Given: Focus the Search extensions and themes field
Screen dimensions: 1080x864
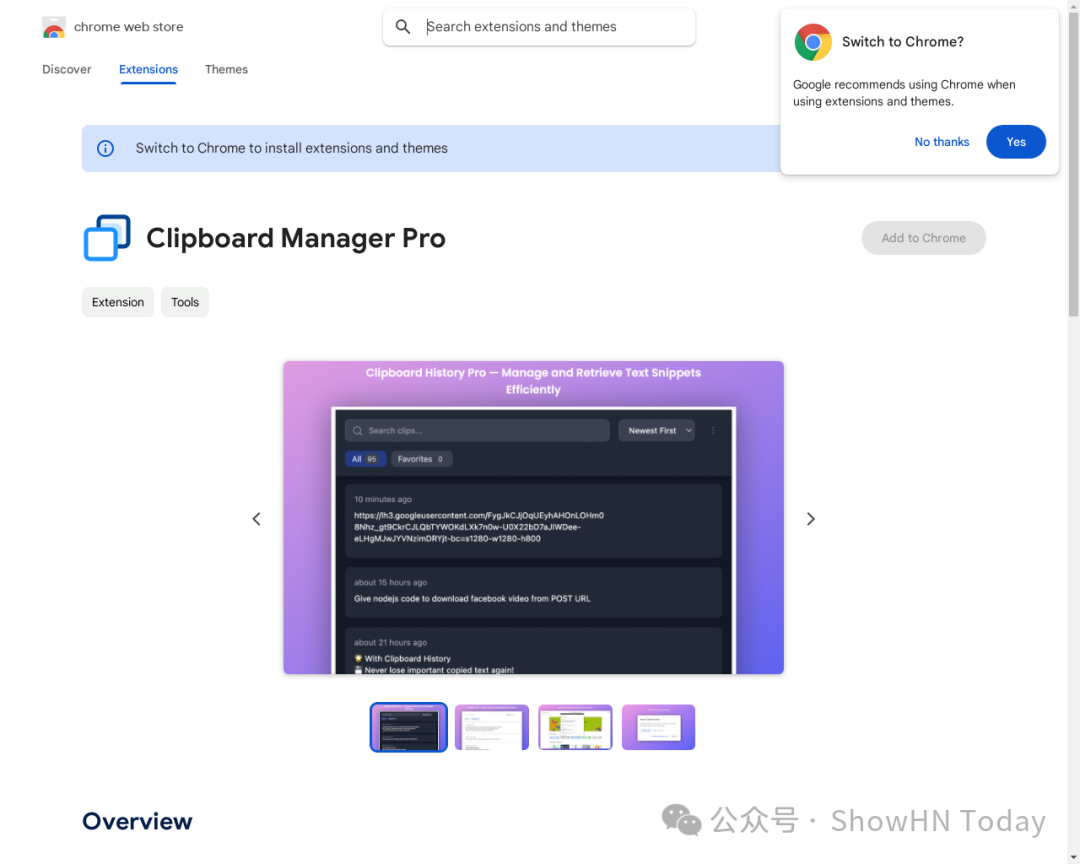Looking at the screenshot, I should pyautogui.click(x=539, y=27).
